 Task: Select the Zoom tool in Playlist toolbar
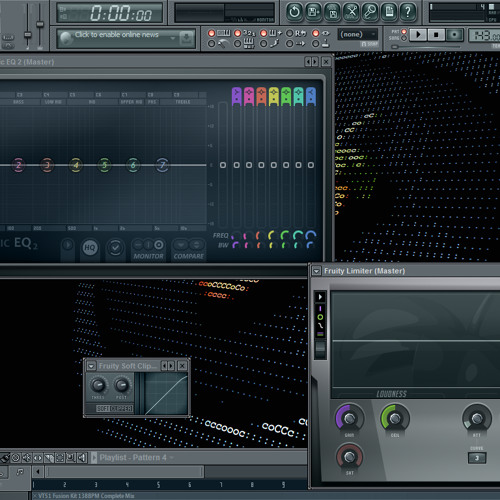pos(71,458)
